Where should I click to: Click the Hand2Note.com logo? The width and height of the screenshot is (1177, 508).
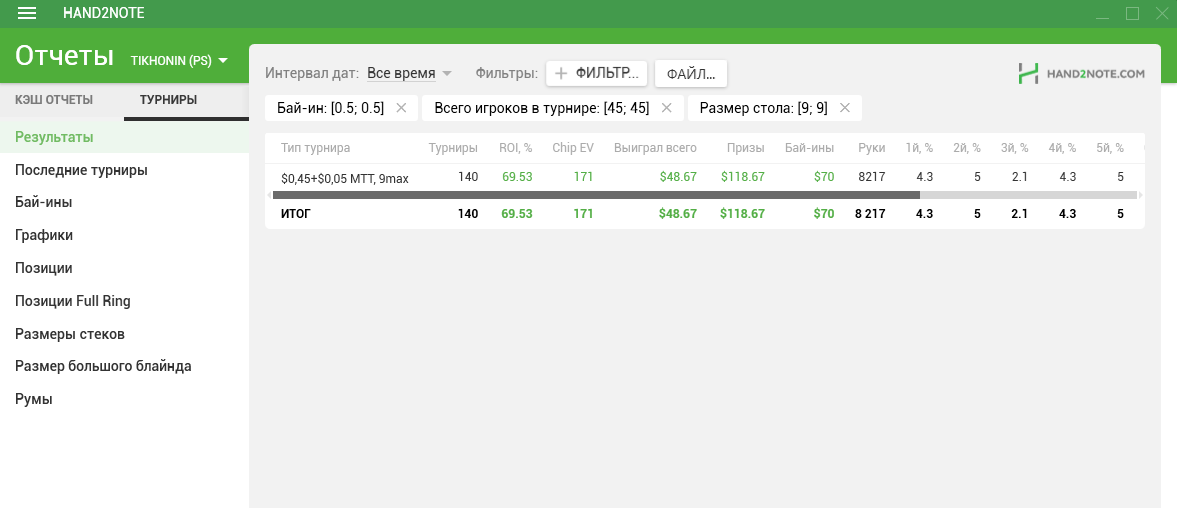click(1081, 73)
